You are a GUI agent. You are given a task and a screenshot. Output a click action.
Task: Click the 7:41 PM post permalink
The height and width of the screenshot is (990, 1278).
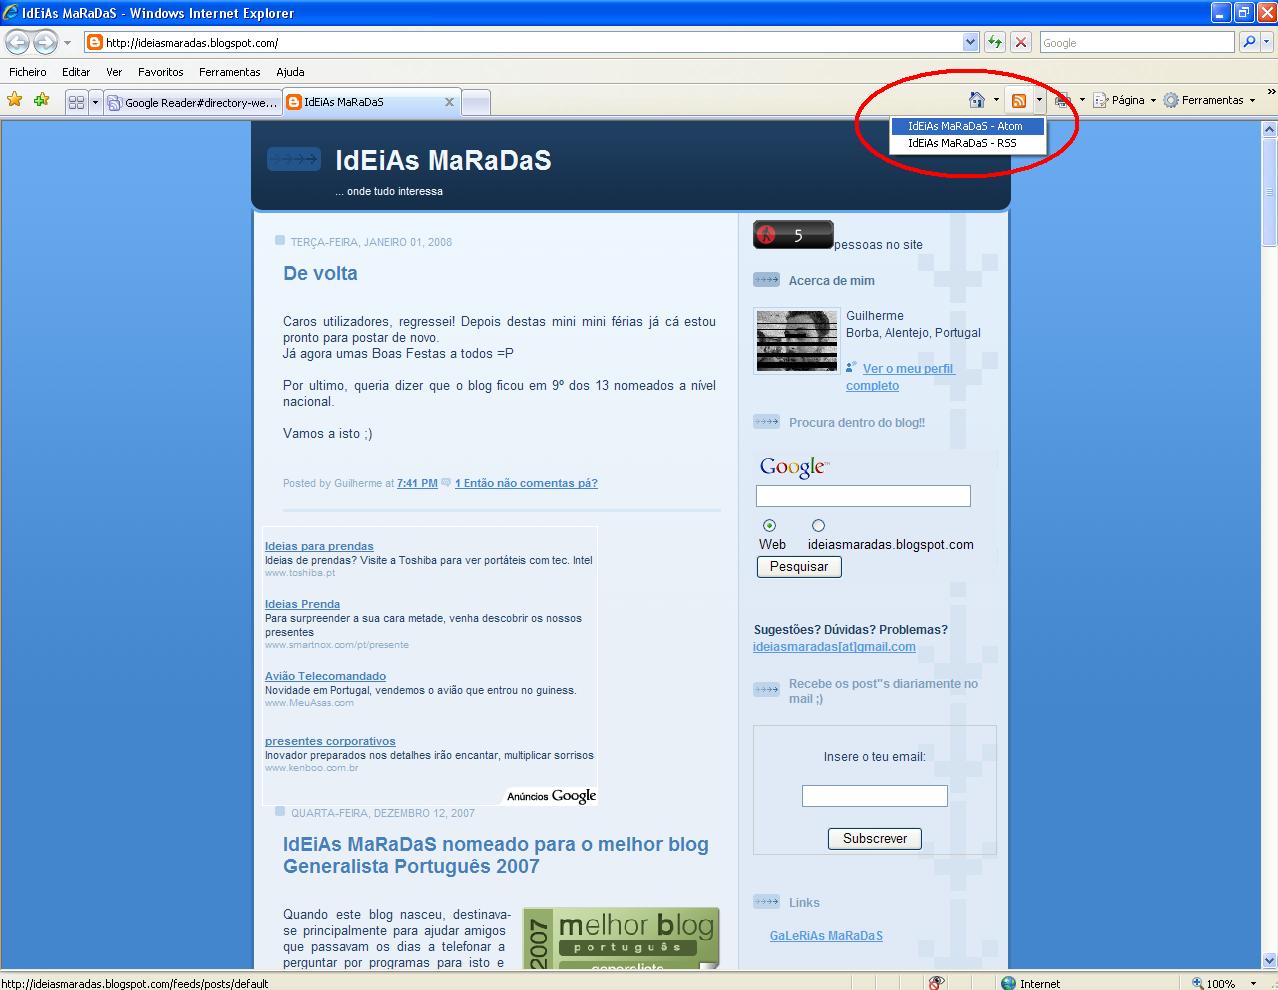pyautogui.click(x=417, y=483)
